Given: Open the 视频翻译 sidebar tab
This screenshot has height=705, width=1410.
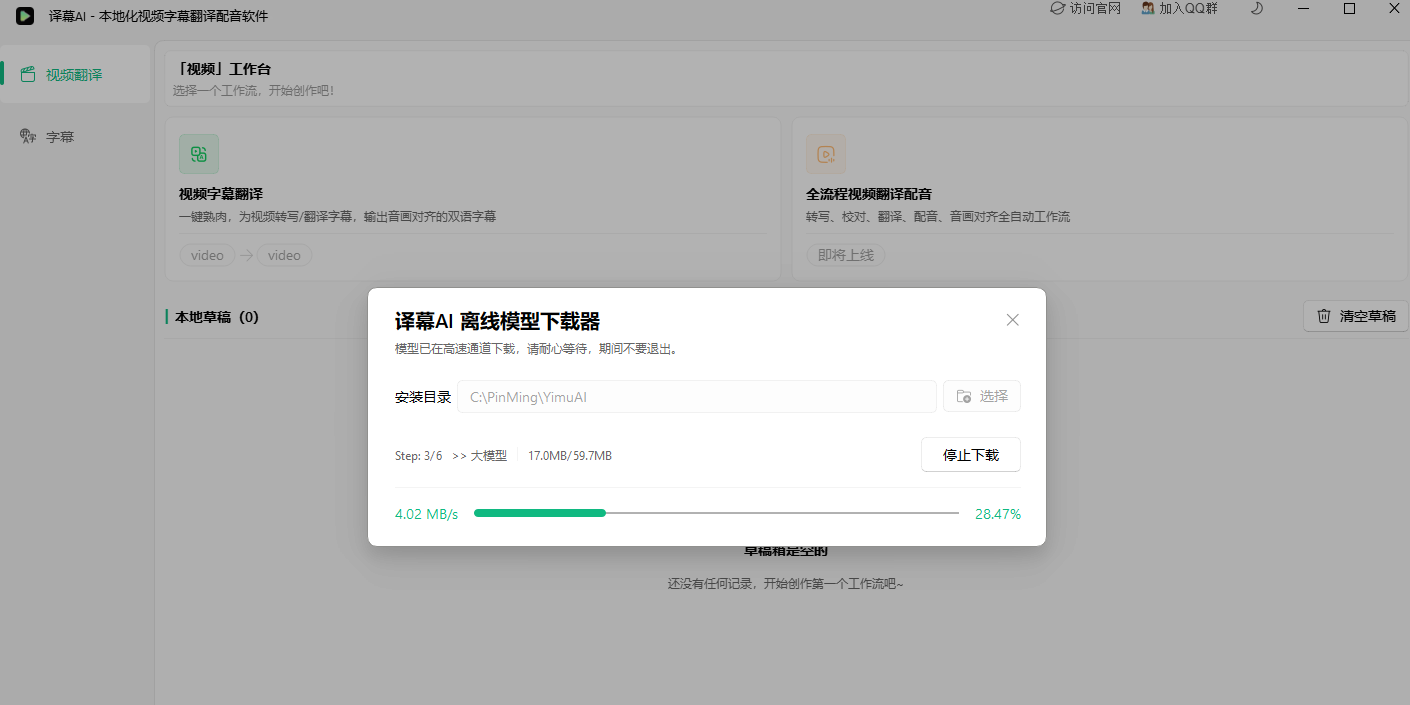Looking at the screenshot, I should pyautogui.click(x=75, y=74).
